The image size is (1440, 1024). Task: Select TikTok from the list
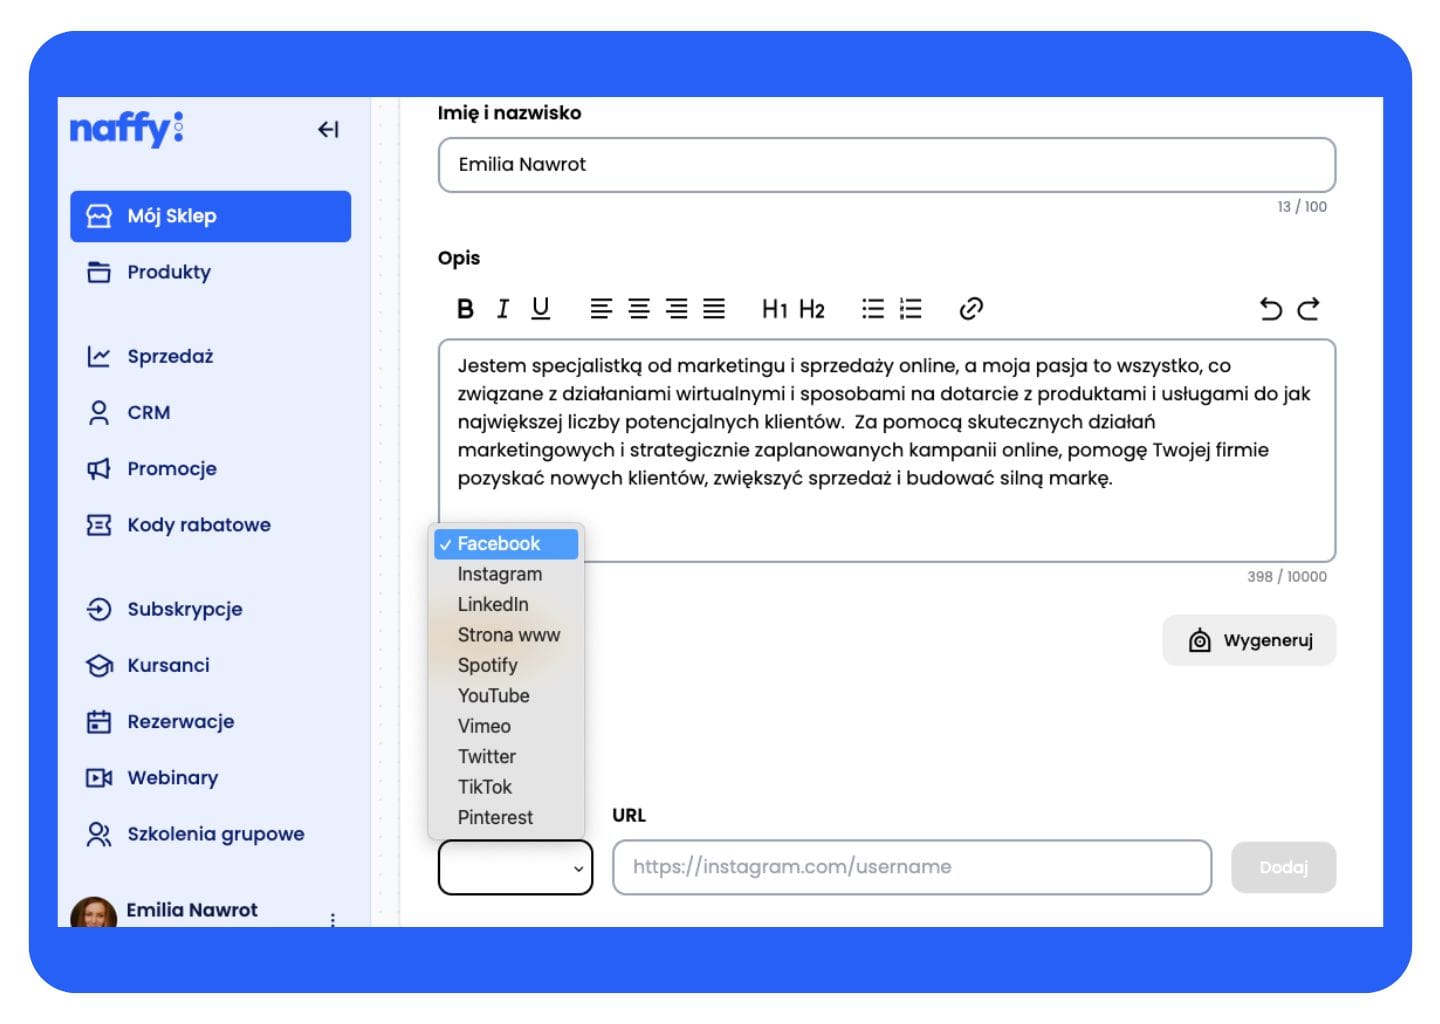point(506,787)
